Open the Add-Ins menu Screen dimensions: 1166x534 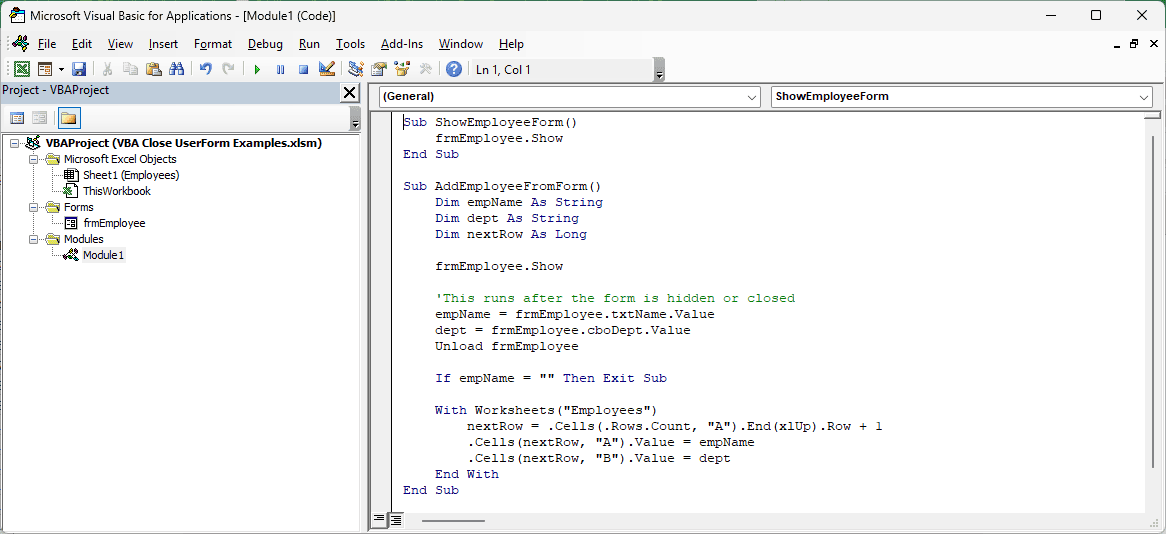(x=402, y=44)
